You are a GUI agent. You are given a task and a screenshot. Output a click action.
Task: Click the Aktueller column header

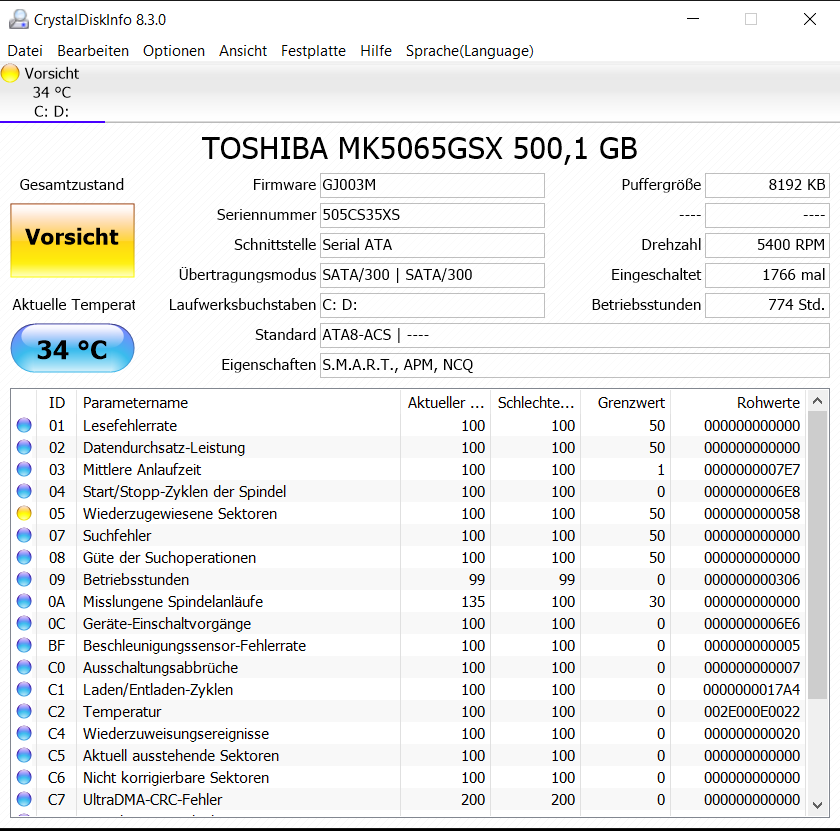tap(446, 402)
